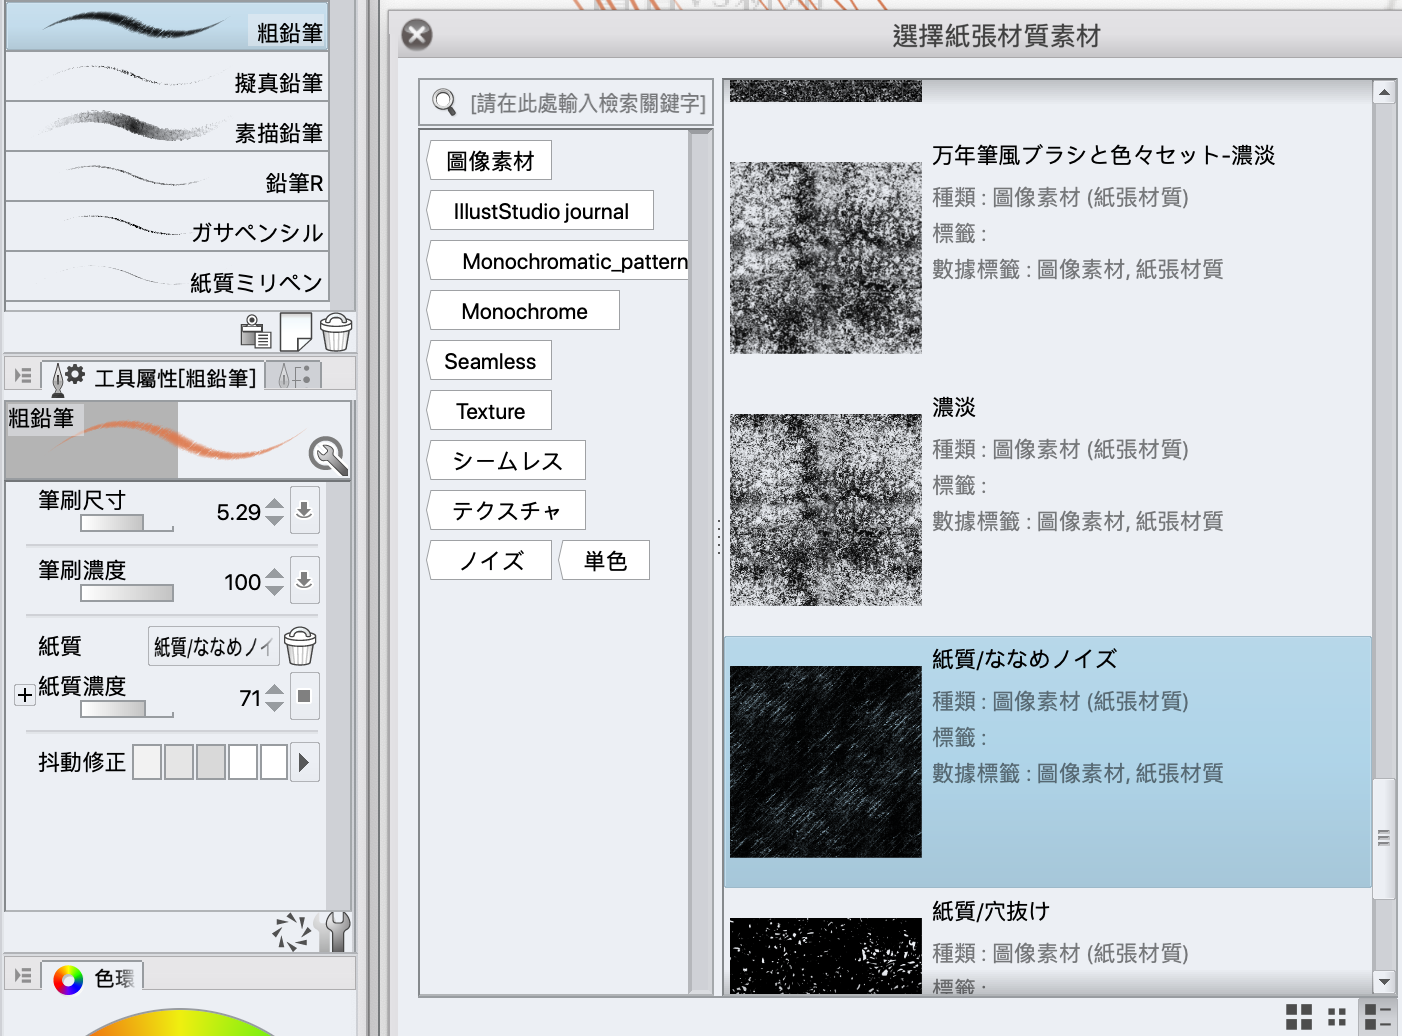Screen dimensions: 1402x1036
Task: Adjust the 筆刷濃度 slider
Action: coord(126,593)
